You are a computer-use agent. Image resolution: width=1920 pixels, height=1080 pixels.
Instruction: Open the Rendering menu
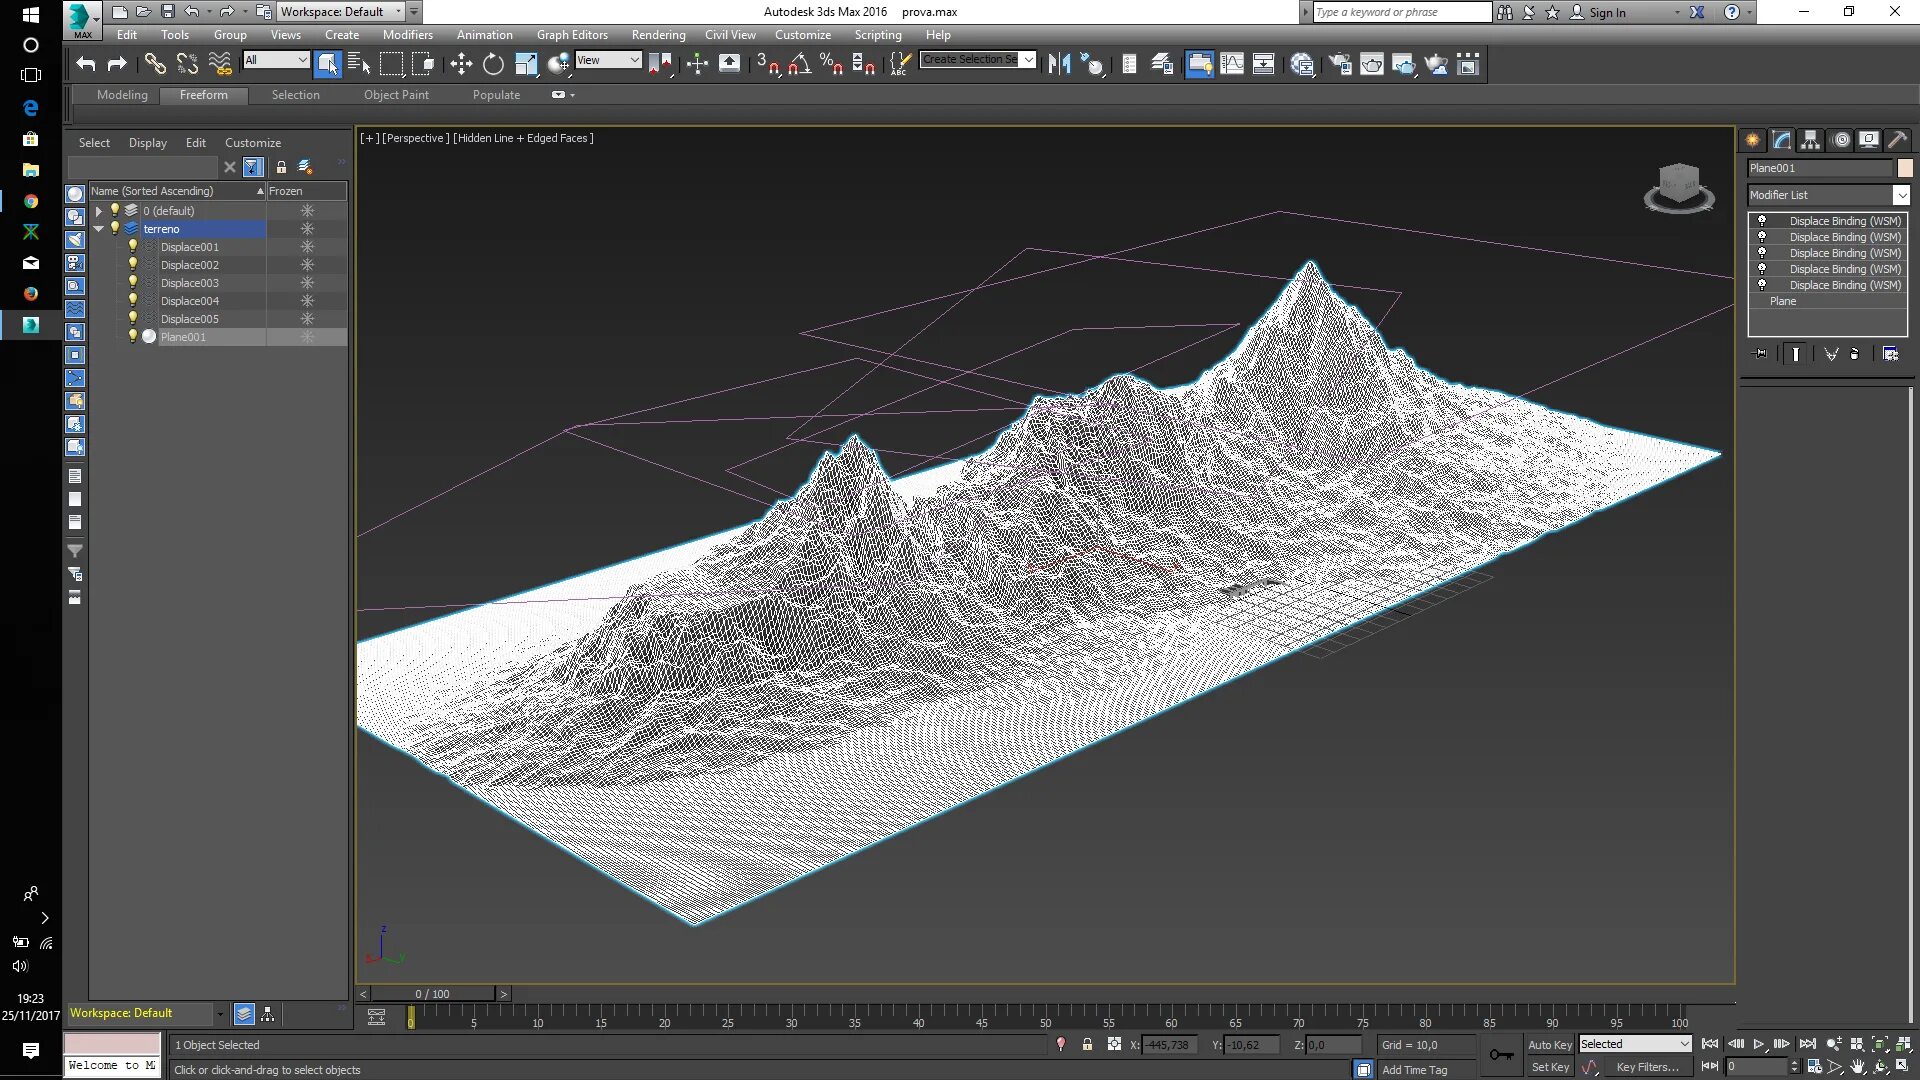(x=658, y=34)
